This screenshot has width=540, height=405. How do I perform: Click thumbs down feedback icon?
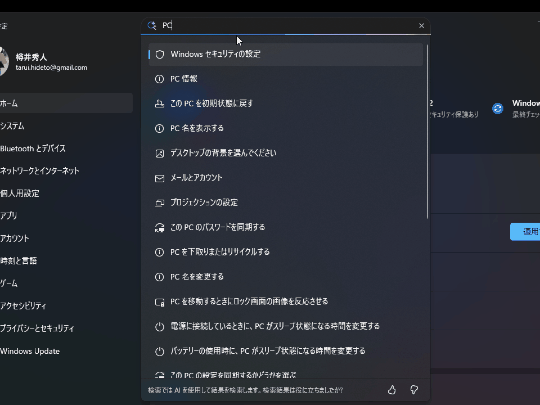[414, 390]
